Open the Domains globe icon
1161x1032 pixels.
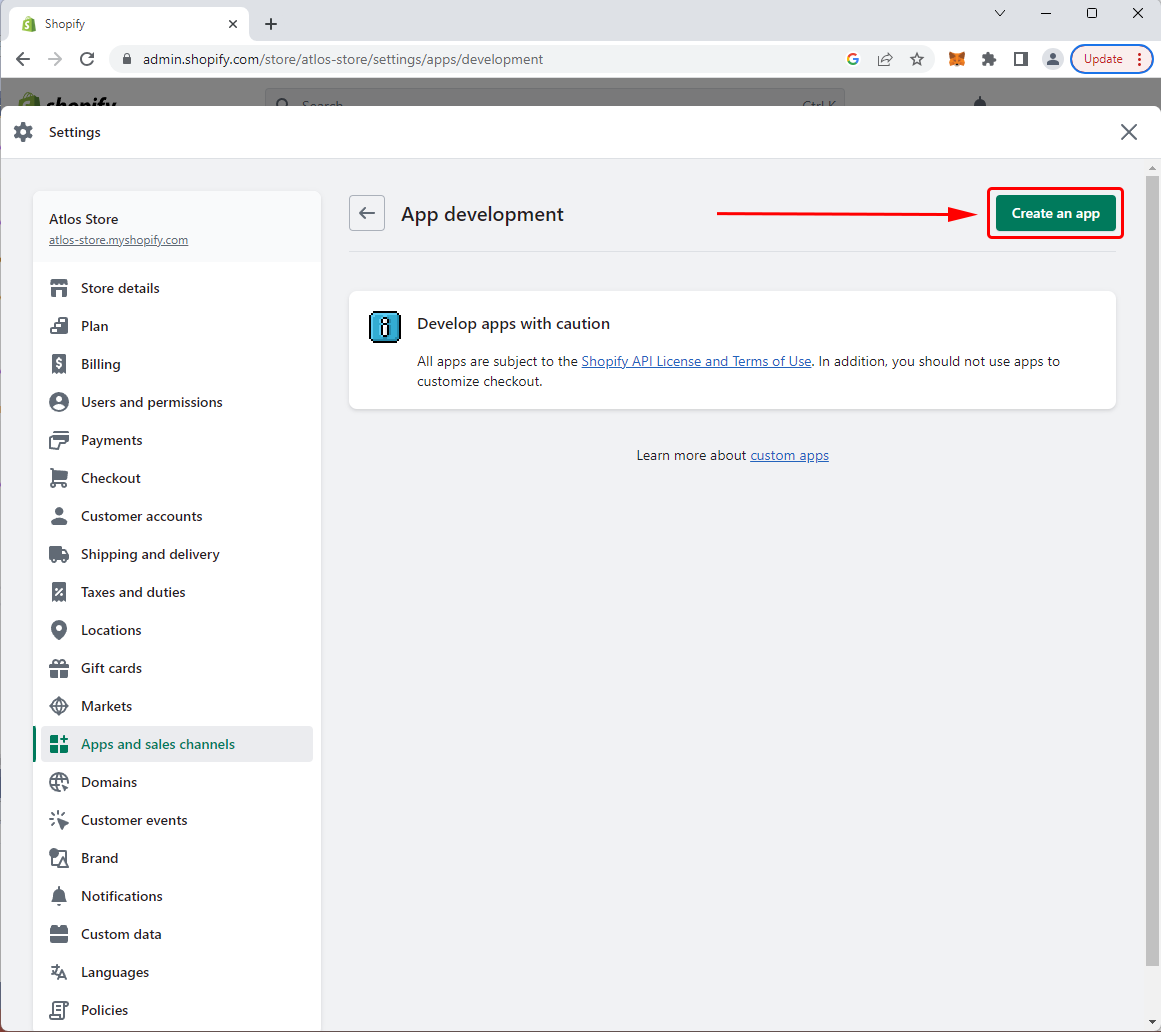pos(58,782)
